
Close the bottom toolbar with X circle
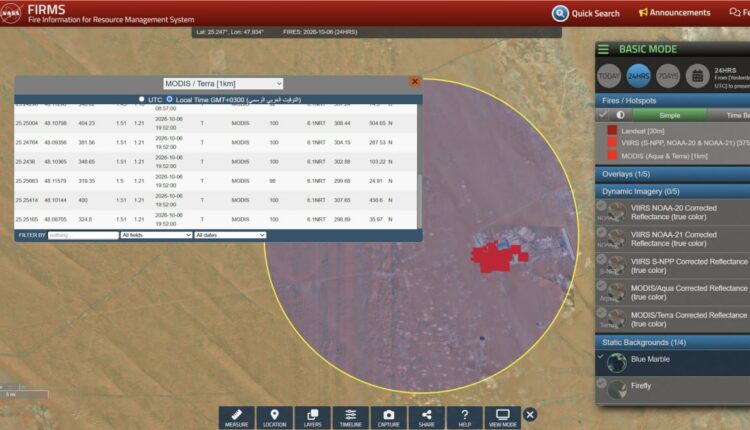[x=529, y=415]
